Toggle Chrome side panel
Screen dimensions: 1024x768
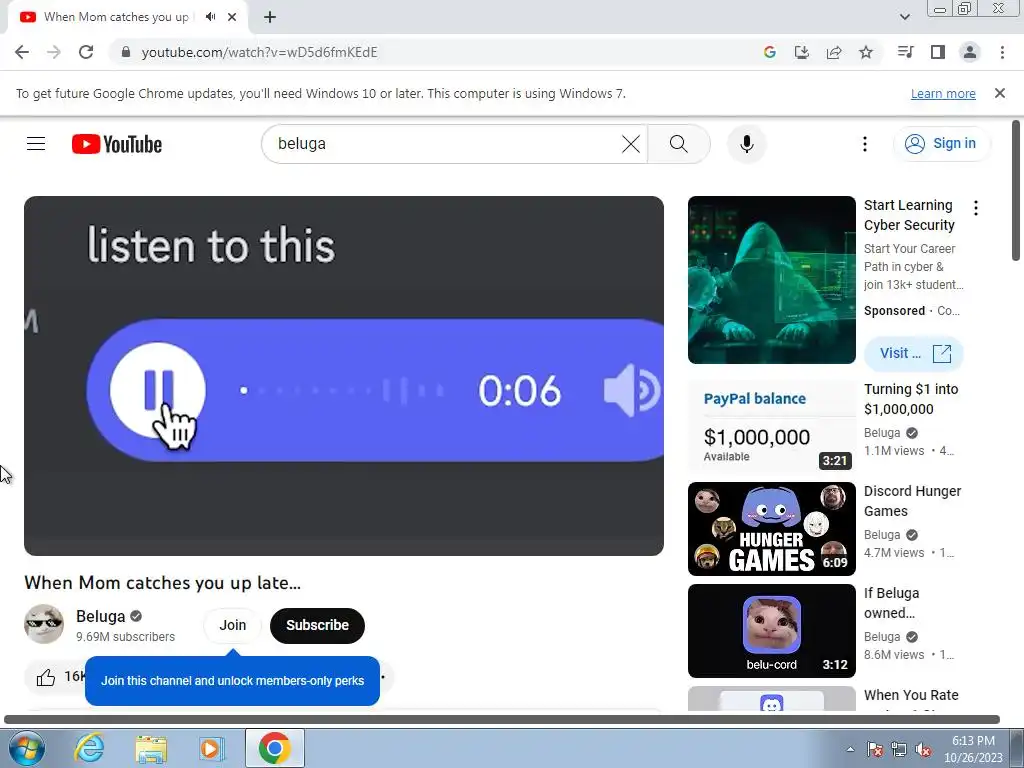coord(938,52)
